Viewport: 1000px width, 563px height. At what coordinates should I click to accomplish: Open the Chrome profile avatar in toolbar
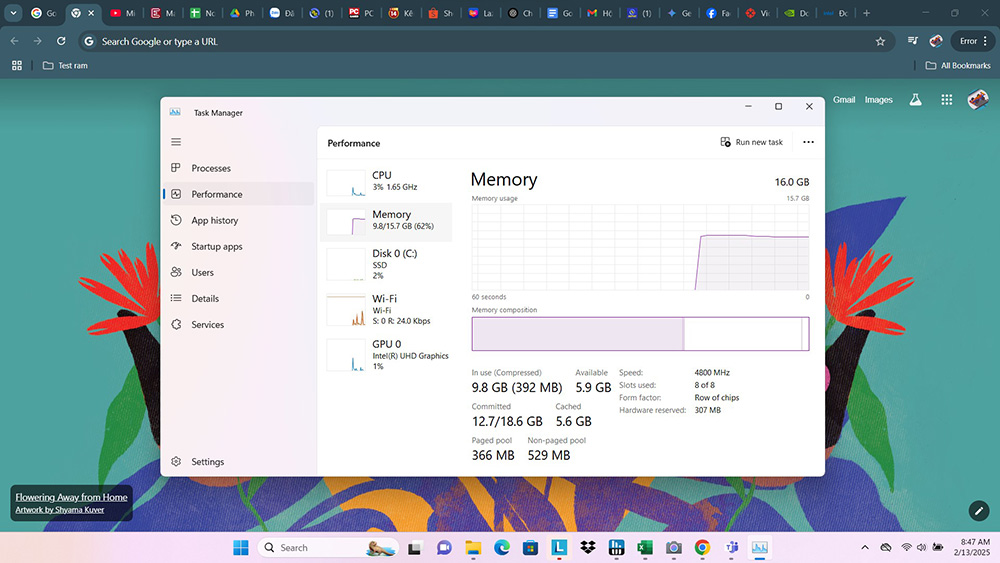[936, 41]
